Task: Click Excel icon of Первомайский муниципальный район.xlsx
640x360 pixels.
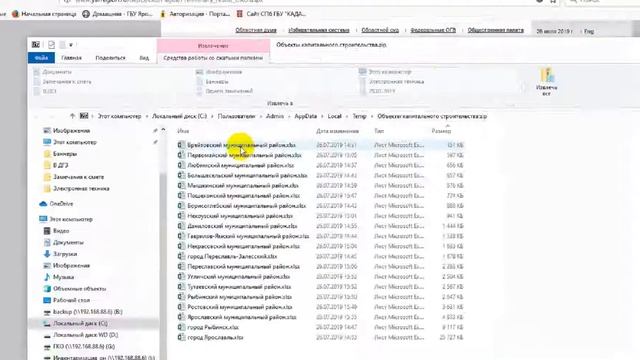Action: coord(181,155)
